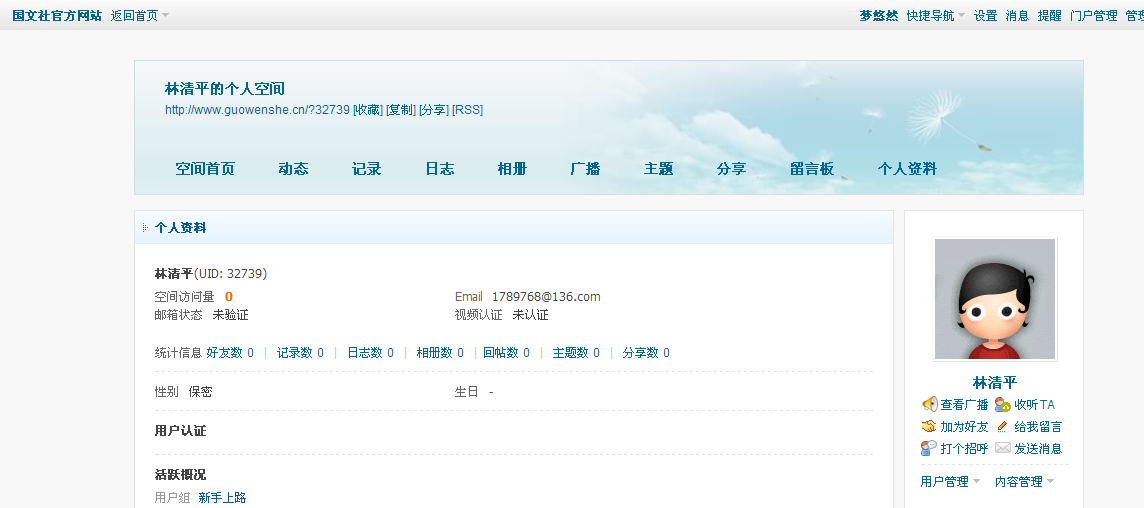Click the dotted arrow icon beside 个人资料 header
Screen dimensions: 1144x508
145,228
